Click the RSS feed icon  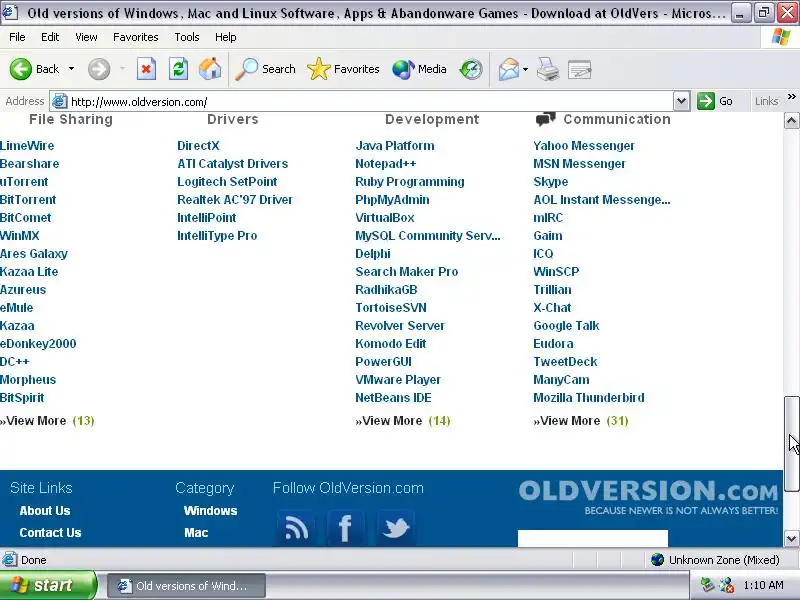(296, 527)
